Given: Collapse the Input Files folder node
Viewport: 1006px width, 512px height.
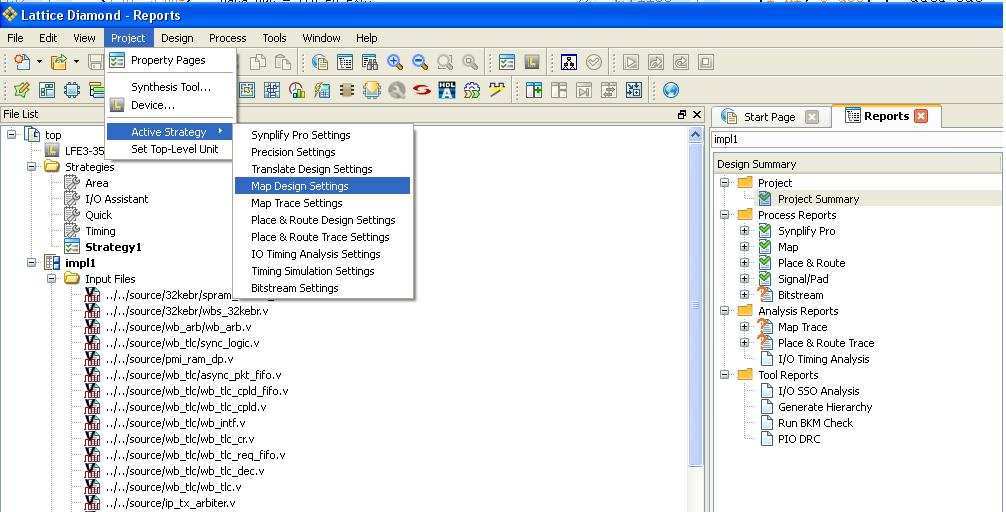Looking at the screenshot, I should click(x=52, y=279).
